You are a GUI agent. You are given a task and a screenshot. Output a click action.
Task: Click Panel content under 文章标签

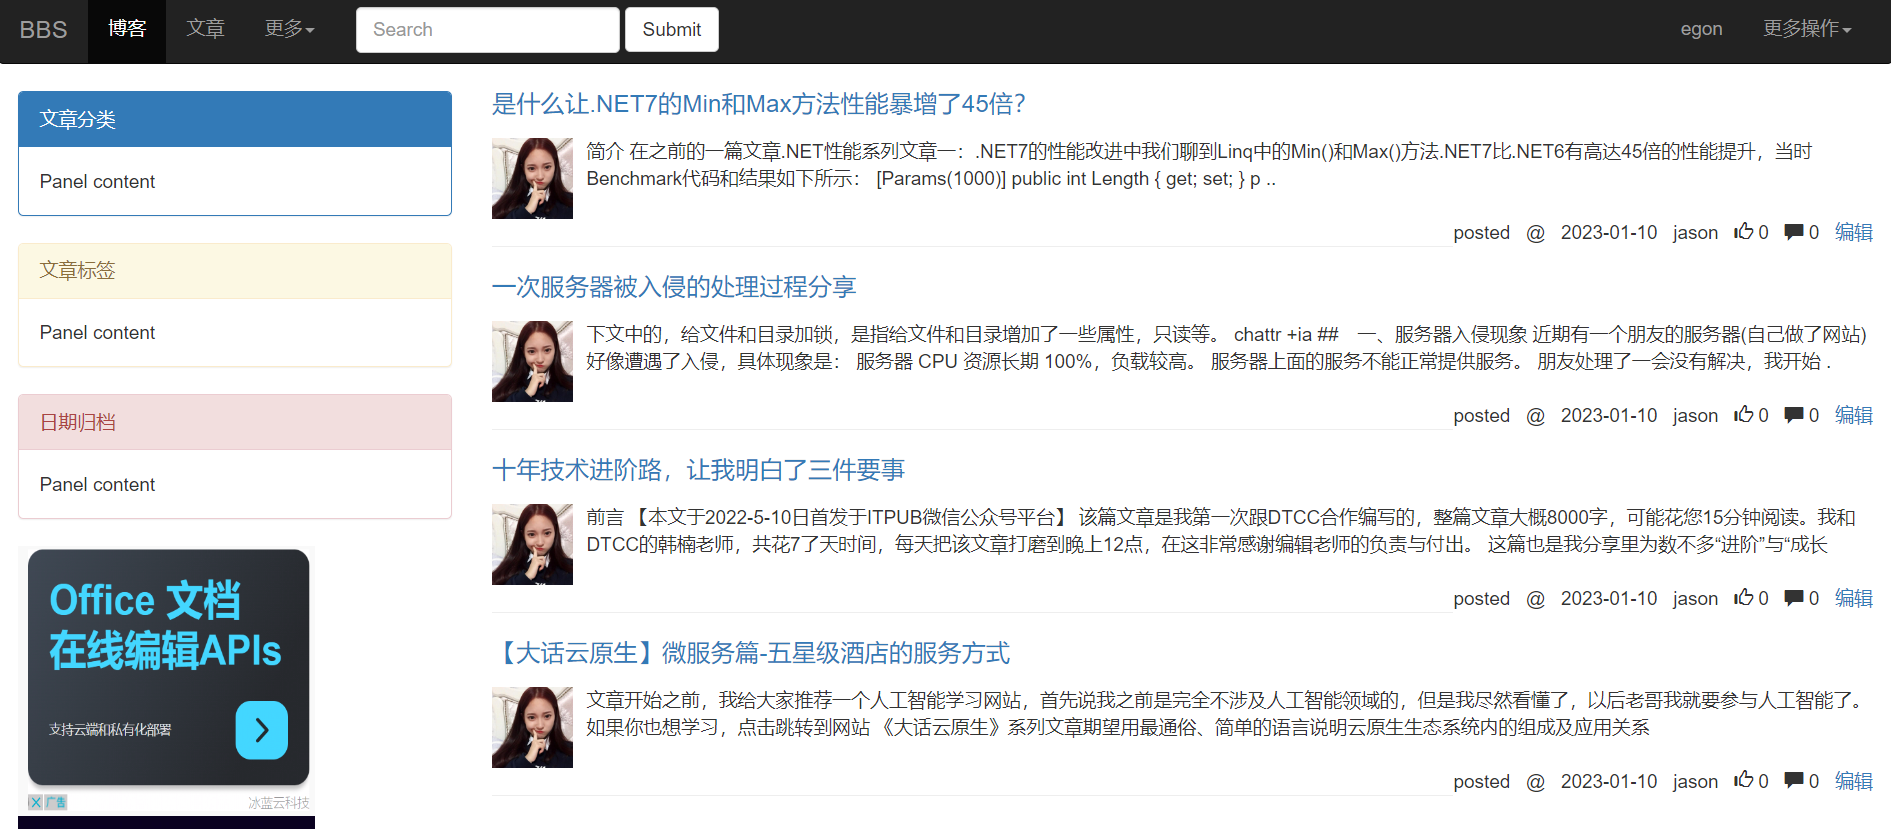point(97,332)
